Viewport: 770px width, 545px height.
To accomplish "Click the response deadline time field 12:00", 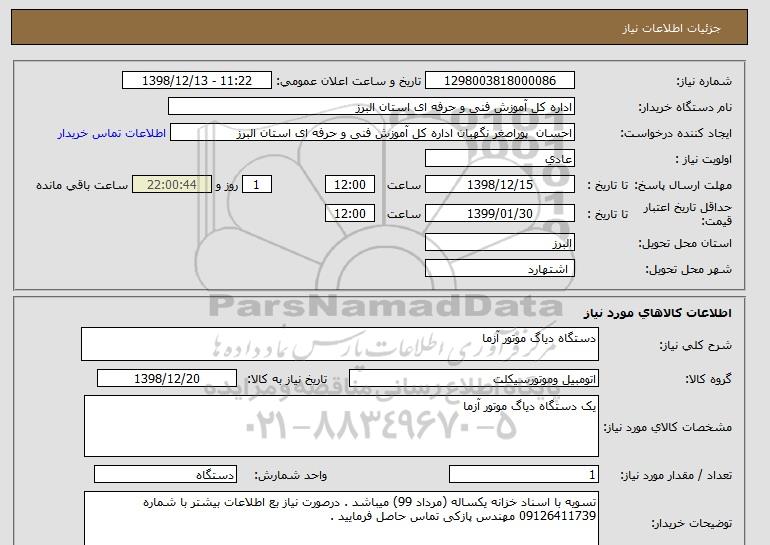I will click(x=350, y=185).
